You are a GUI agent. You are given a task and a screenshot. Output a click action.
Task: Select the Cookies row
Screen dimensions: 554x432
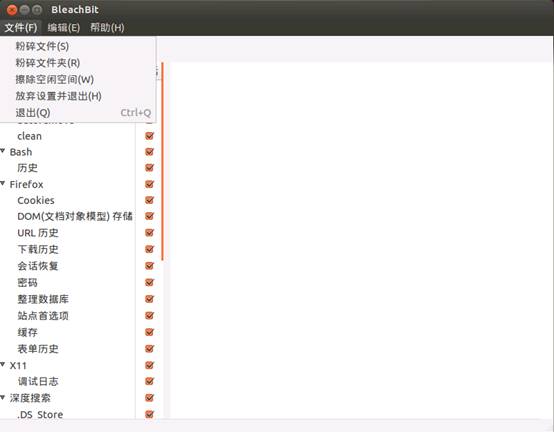click(36, 200)
